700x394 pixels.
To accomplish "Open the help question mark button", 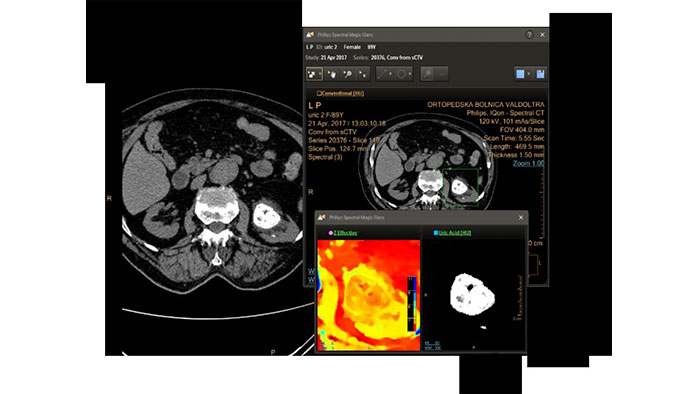I will (x=529, y=35).
